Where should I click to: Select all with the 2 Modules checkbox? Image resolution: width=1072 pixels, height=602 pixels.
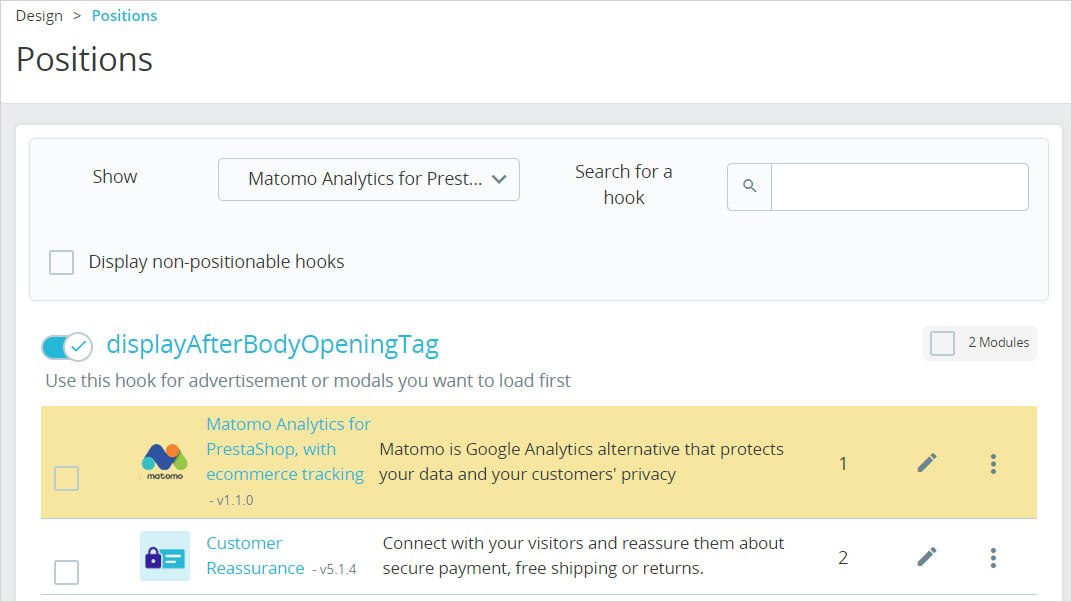pos(942,343)
